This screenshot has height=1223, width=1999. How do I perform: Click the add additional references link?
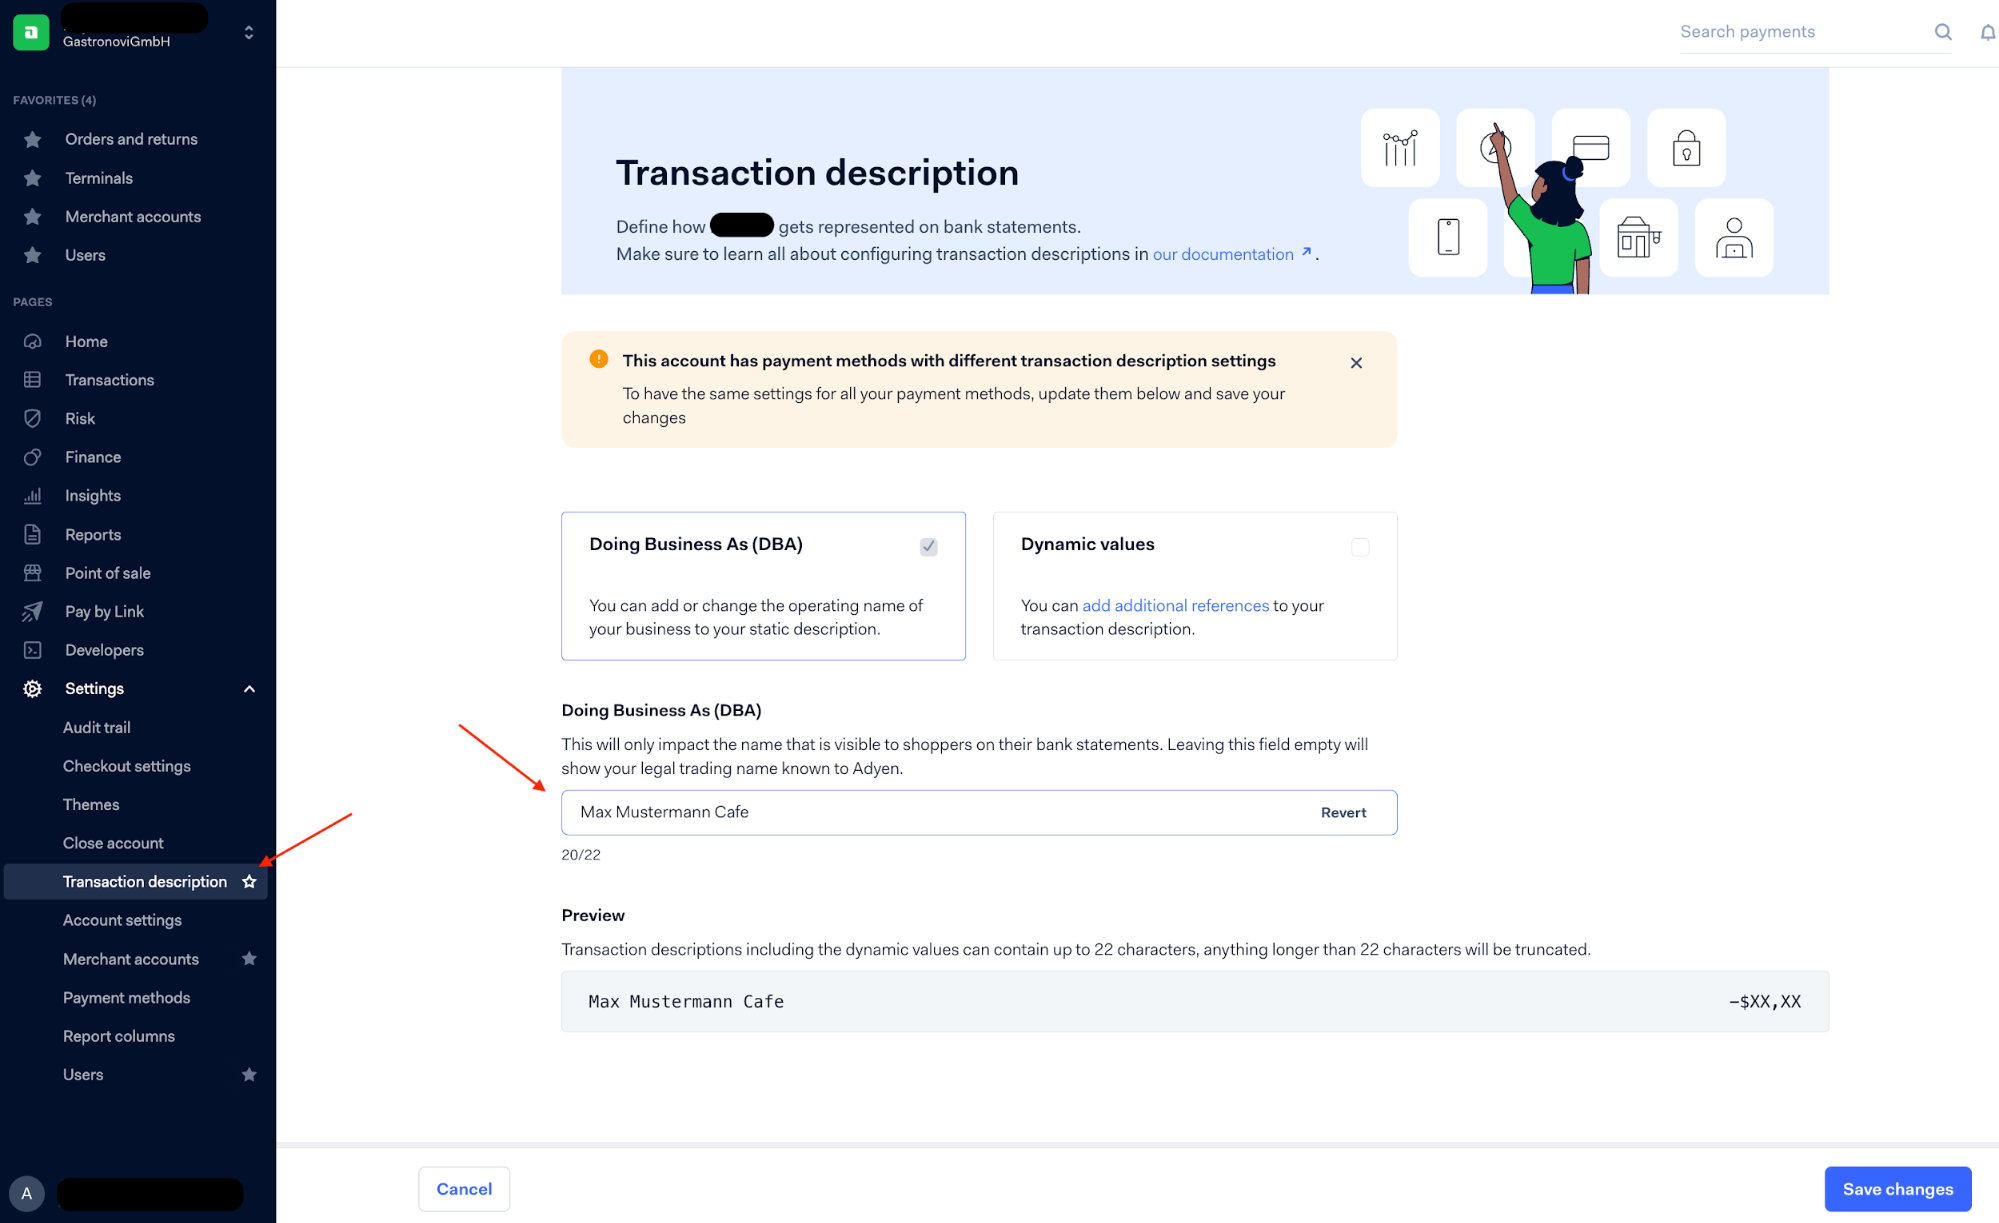pyautogui.click(x=1175, y=604)
